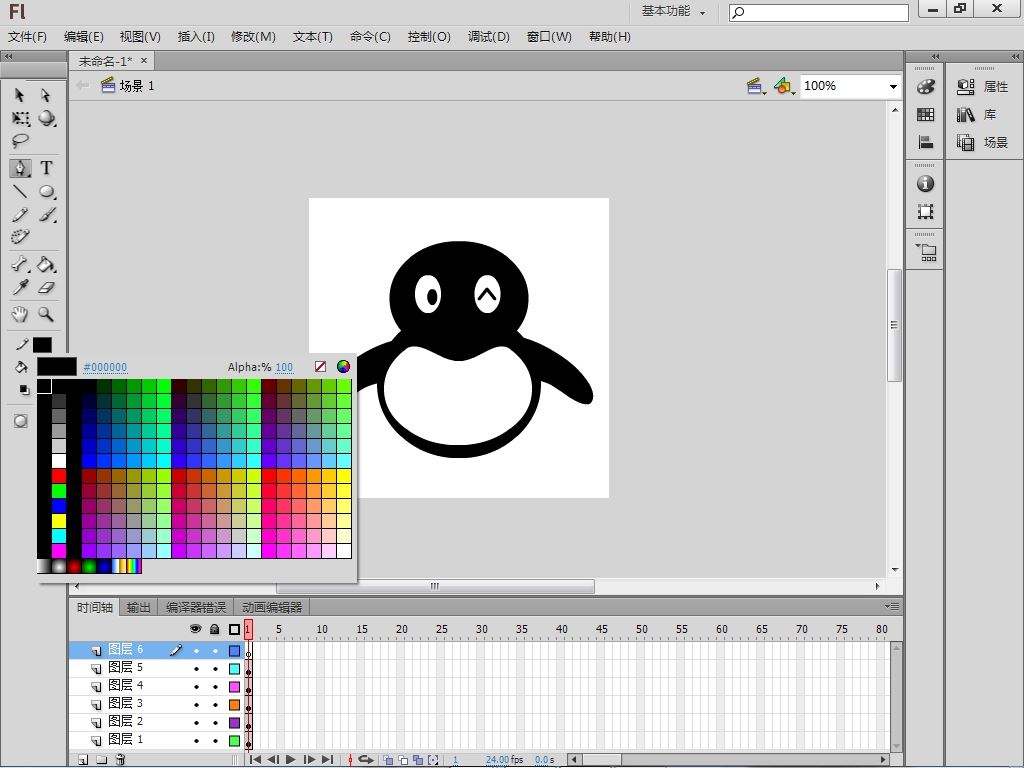
Task: Click the help search input field
Action: [x=819, y=12]
